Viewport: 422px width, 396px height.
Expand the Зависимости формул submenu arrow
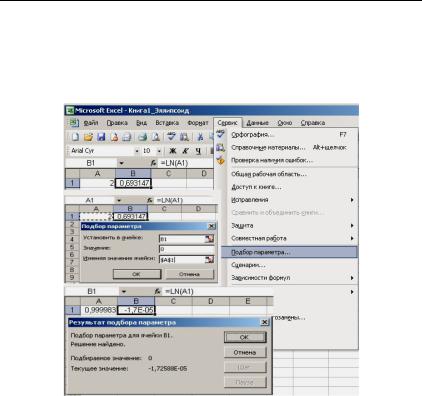(352, 278)
